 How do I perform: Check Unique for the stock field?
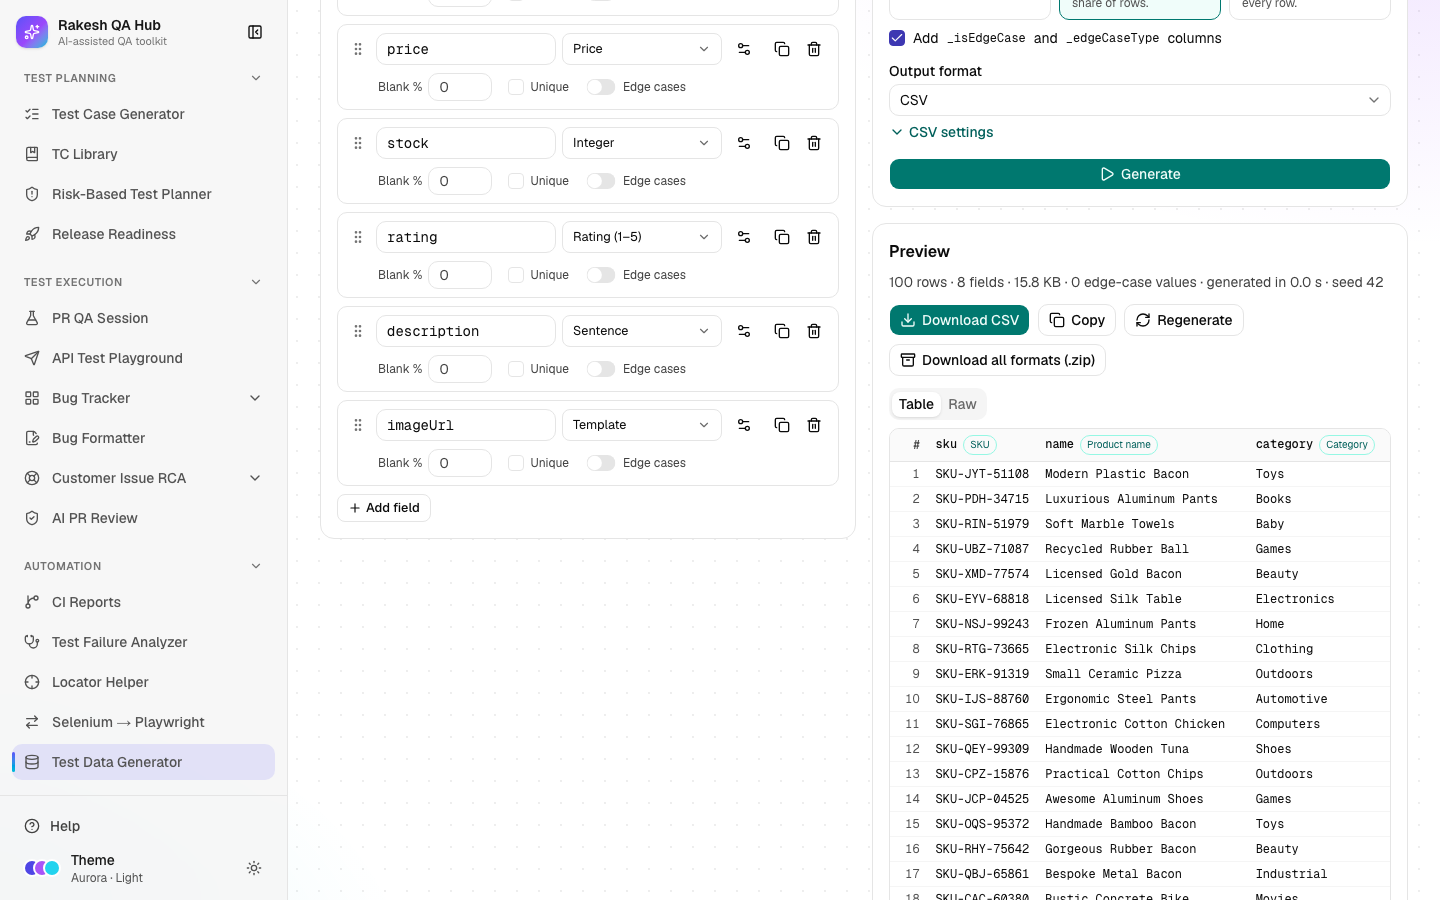(x=516, y=181)
